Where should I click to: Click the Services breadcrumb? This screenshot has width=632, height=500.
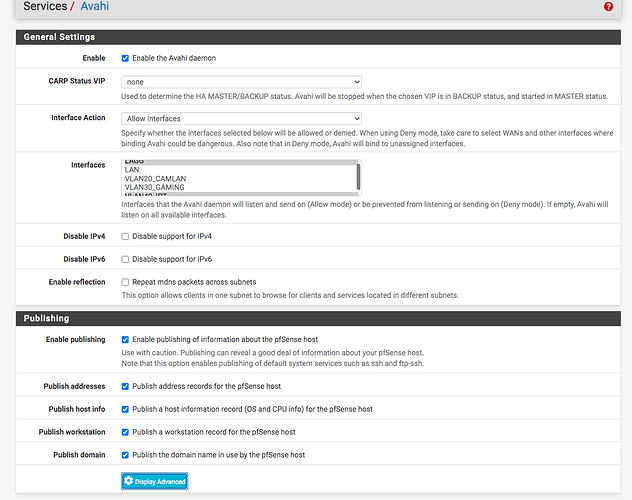(x=45, y=6)
